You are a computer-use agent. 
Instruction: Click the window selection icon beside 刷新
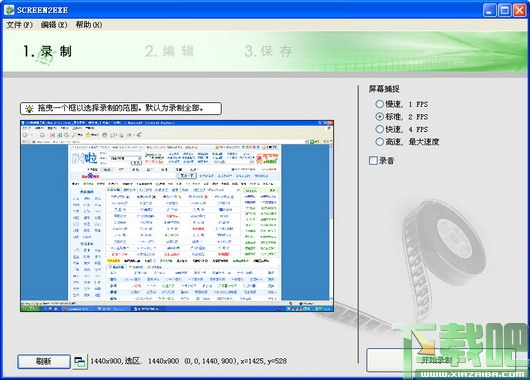80,362
